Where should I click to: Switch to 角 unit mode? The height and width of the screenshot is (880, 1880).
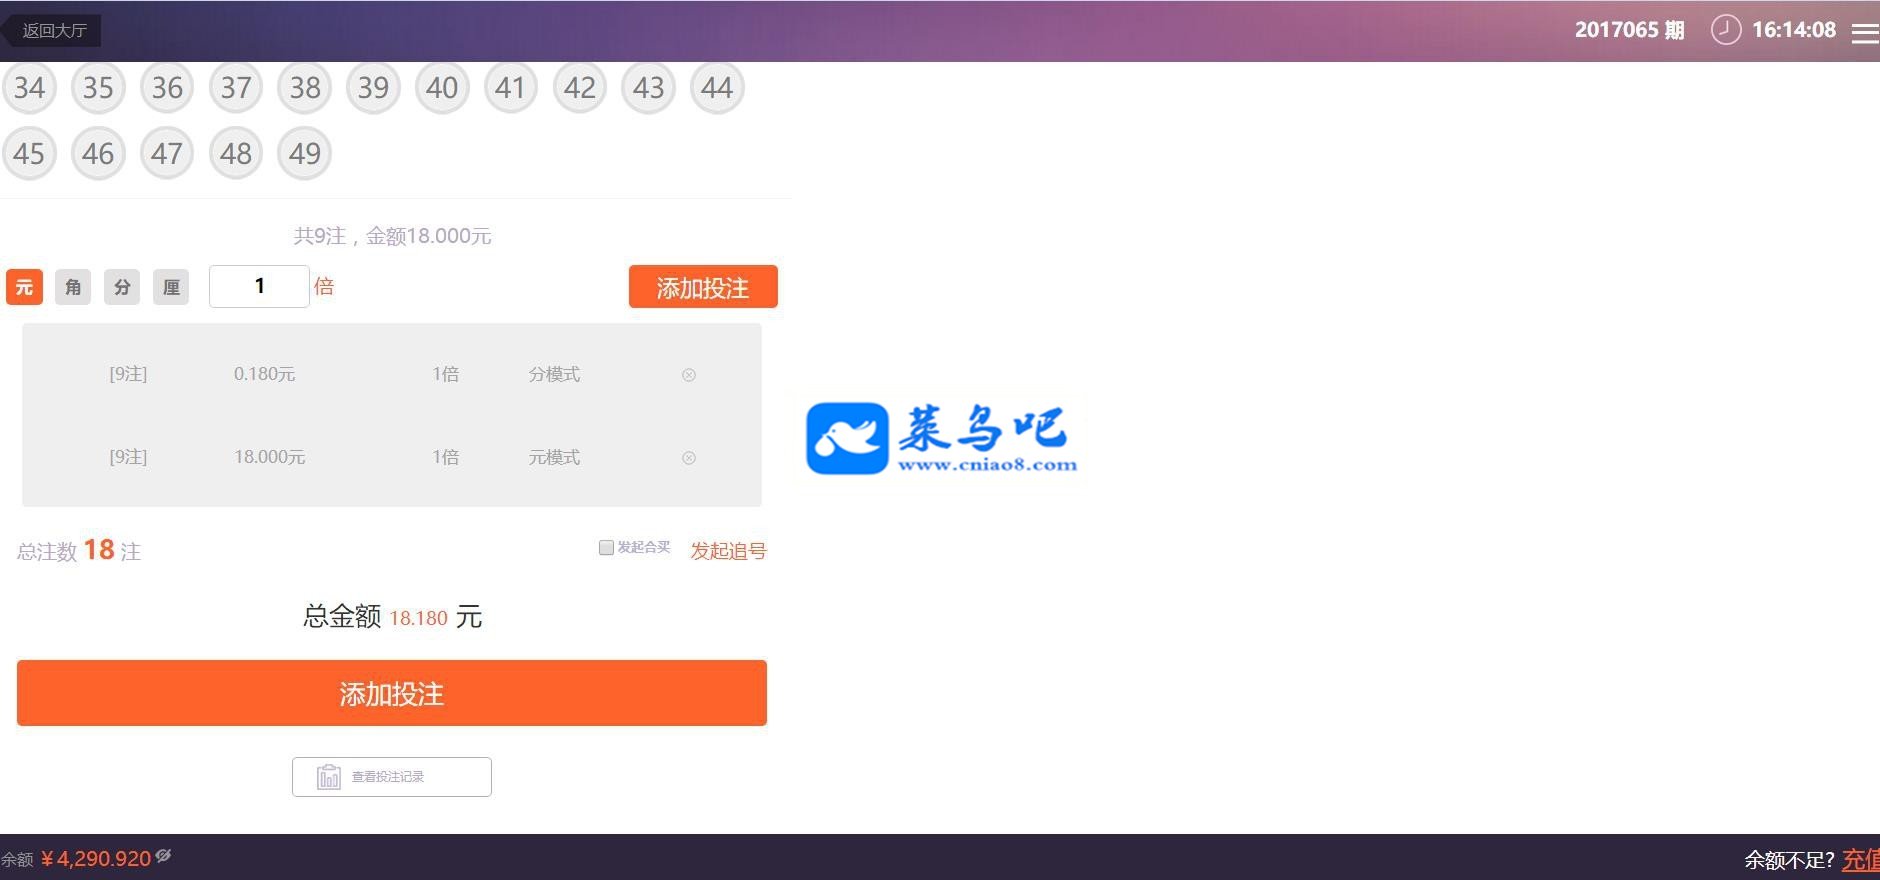pyautogui.click(x=73, y=287)
